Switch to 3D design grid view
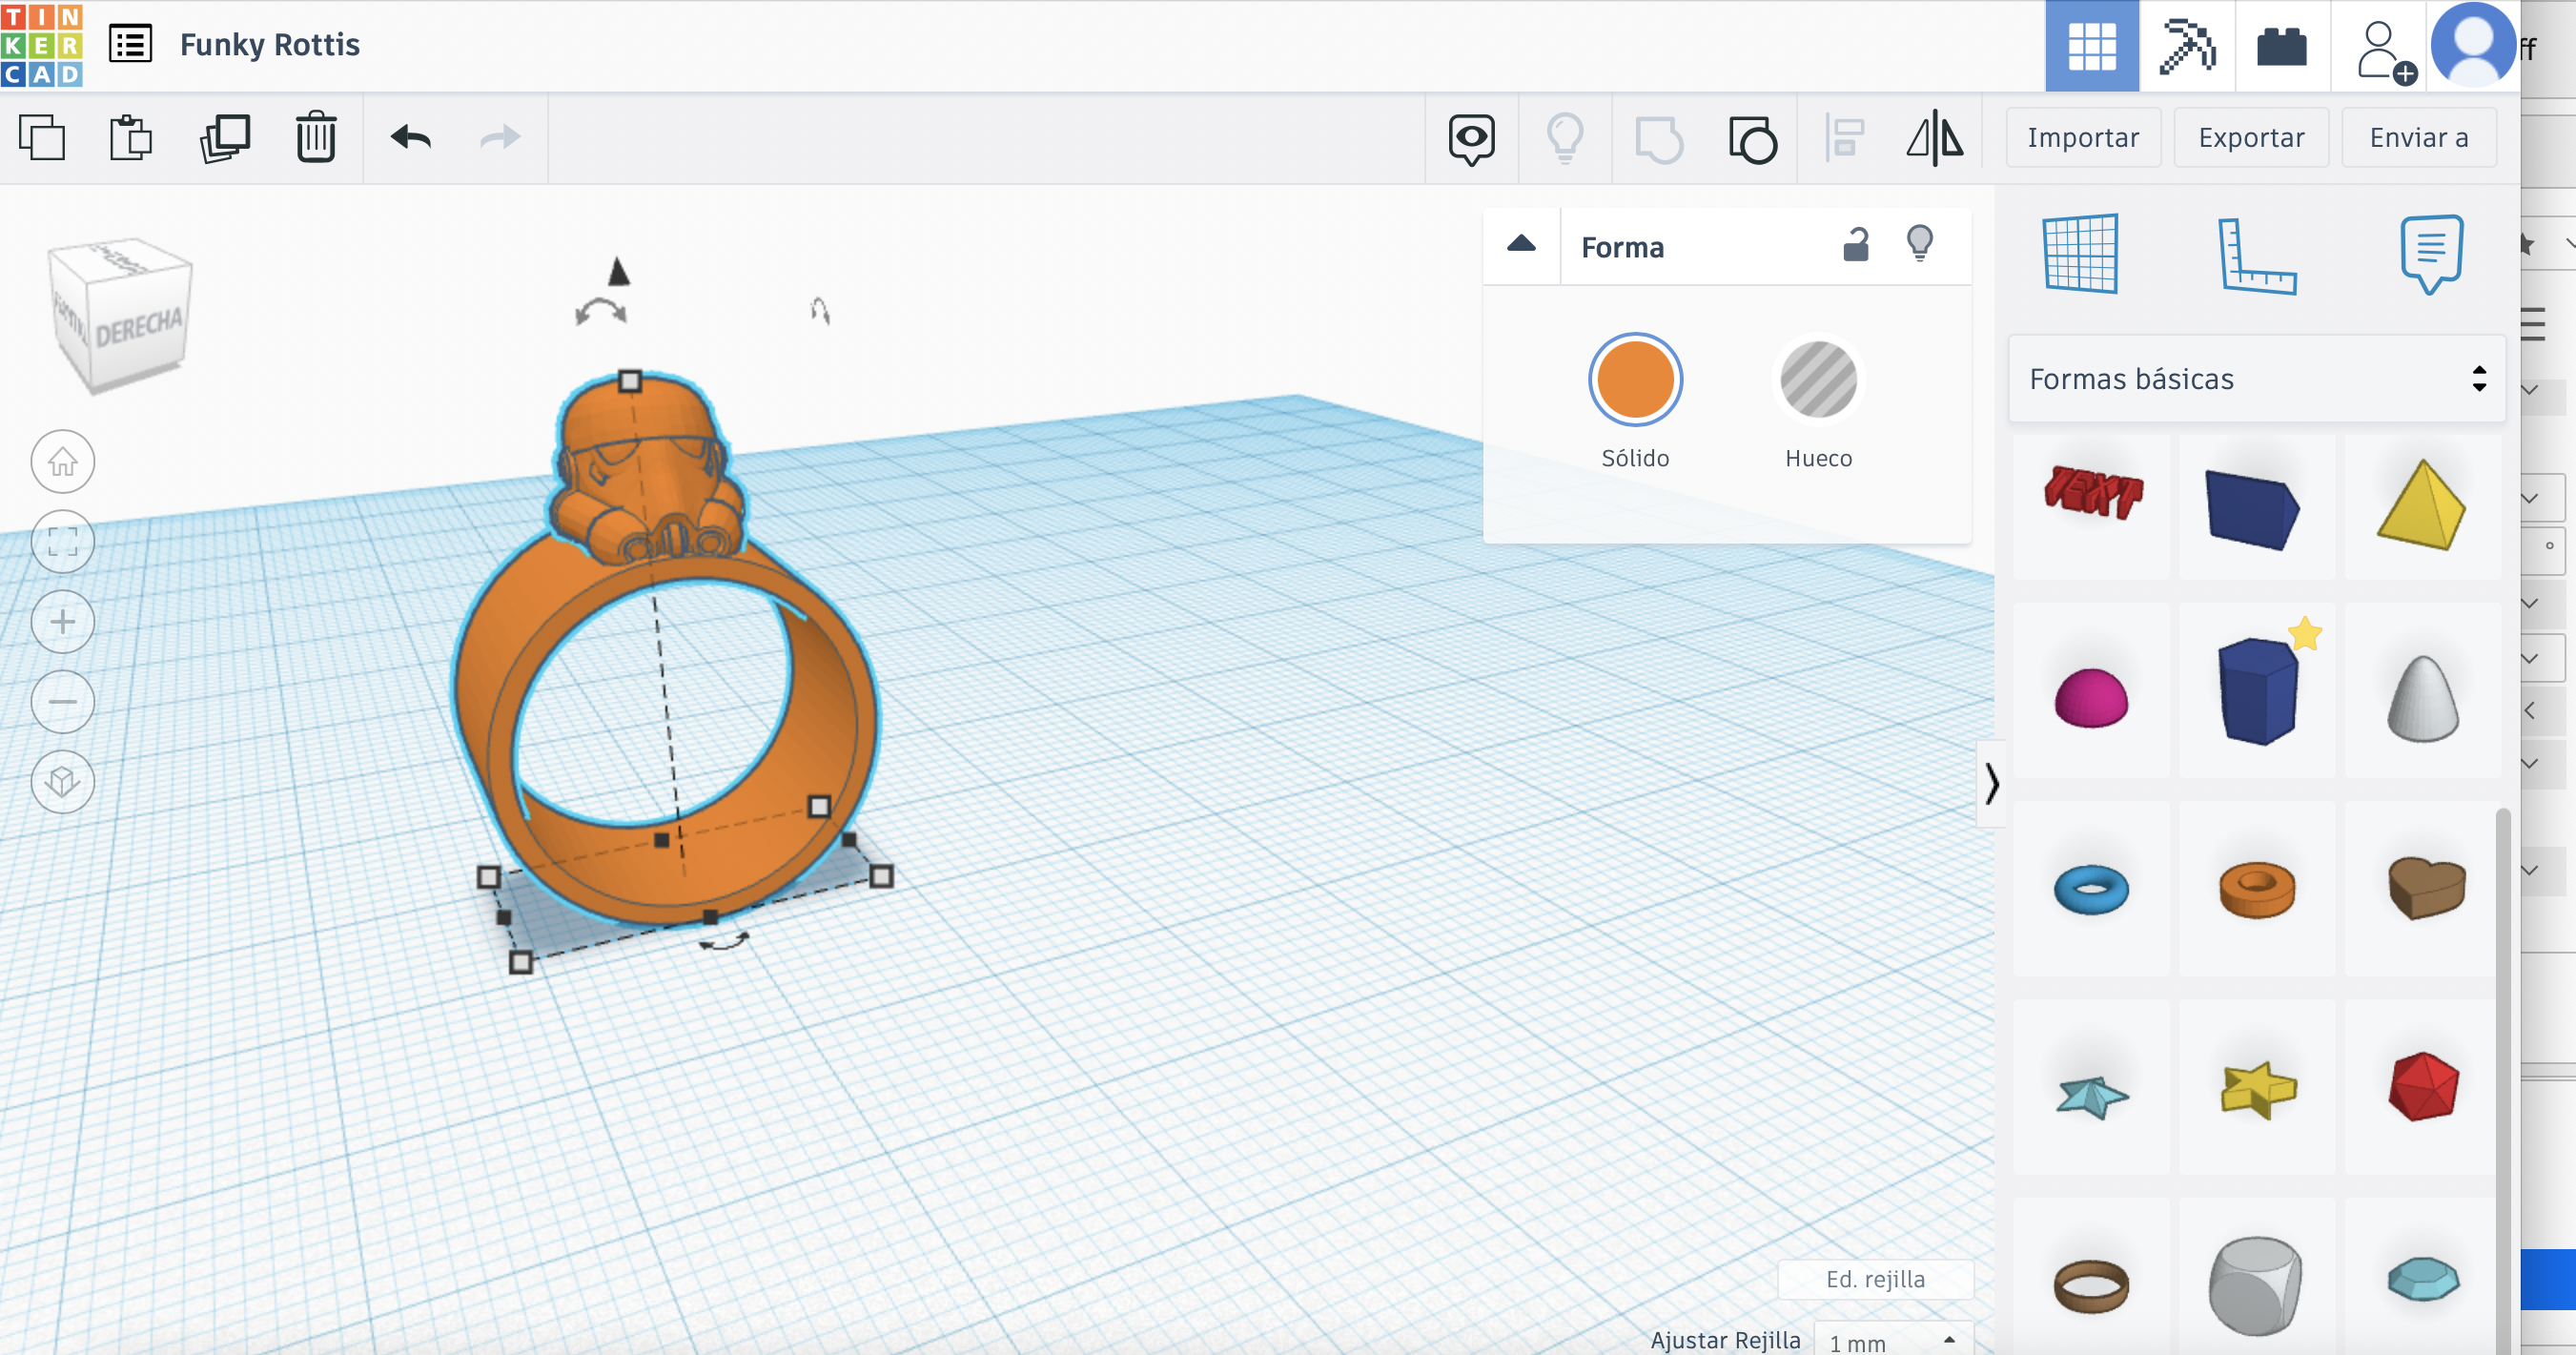The image size is (2576, 1355). 2092,46
